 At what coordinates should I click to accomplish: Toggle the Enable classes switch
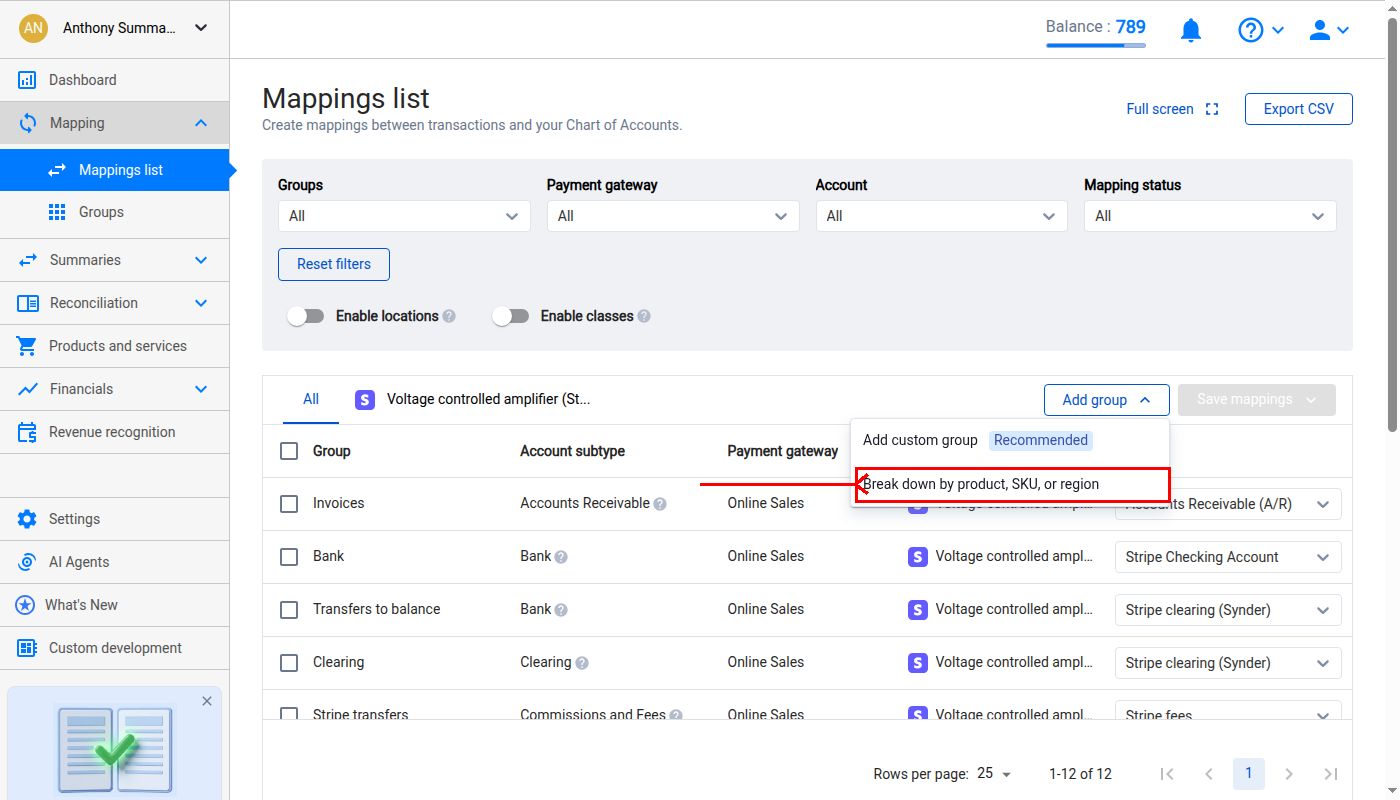click(510, 316)
